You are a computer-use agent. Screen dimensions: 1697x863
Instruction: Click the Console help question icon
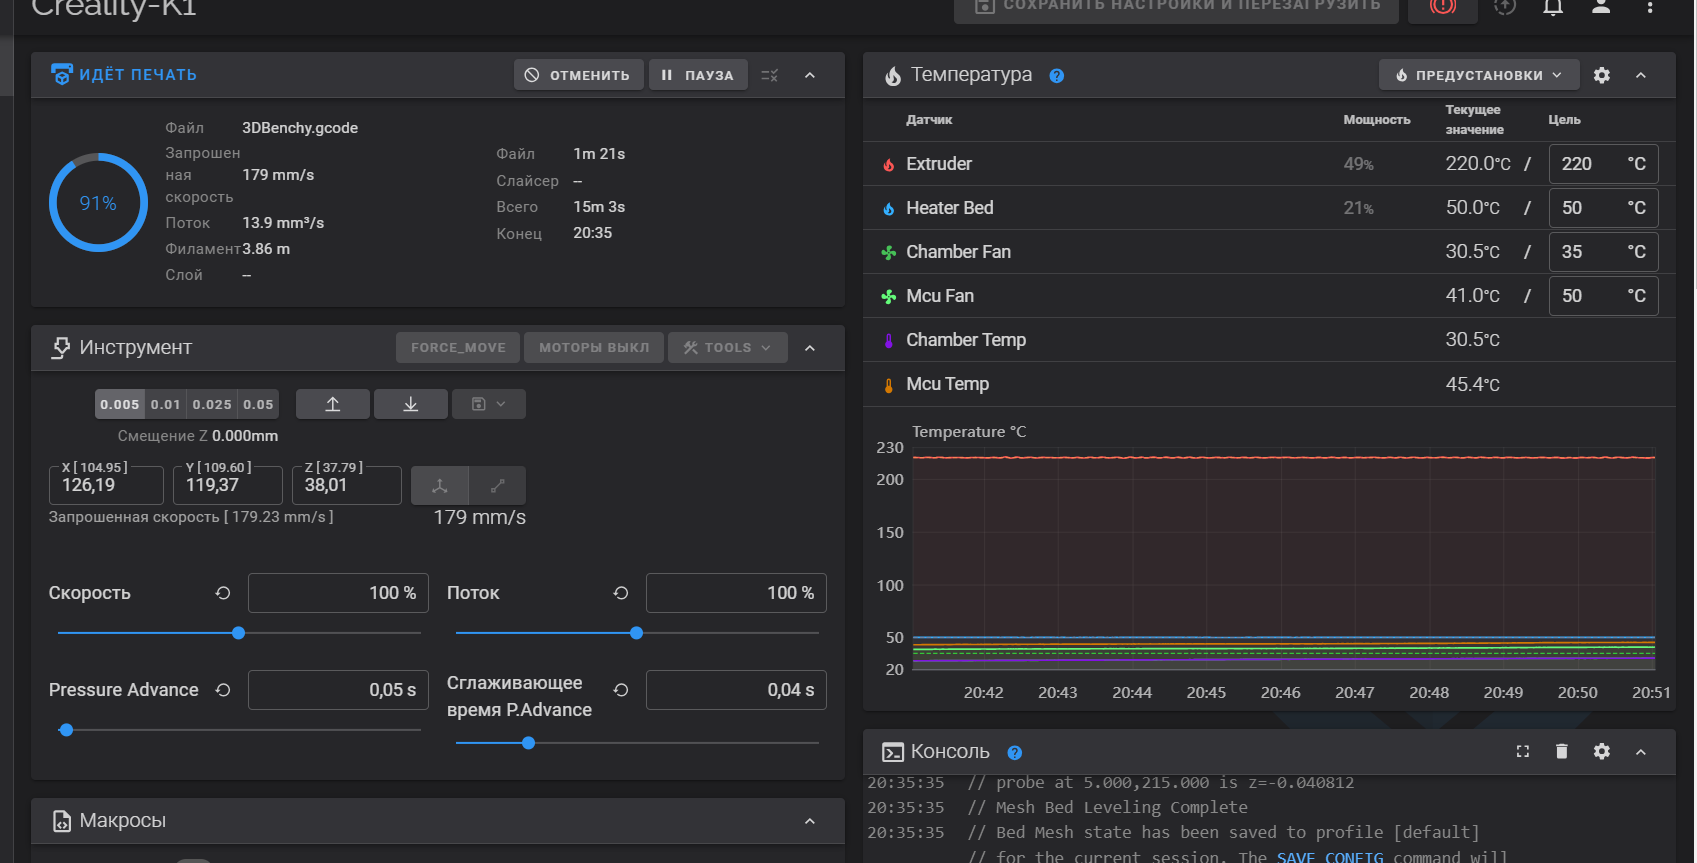pyautogui.click(x=1015, y=752)
